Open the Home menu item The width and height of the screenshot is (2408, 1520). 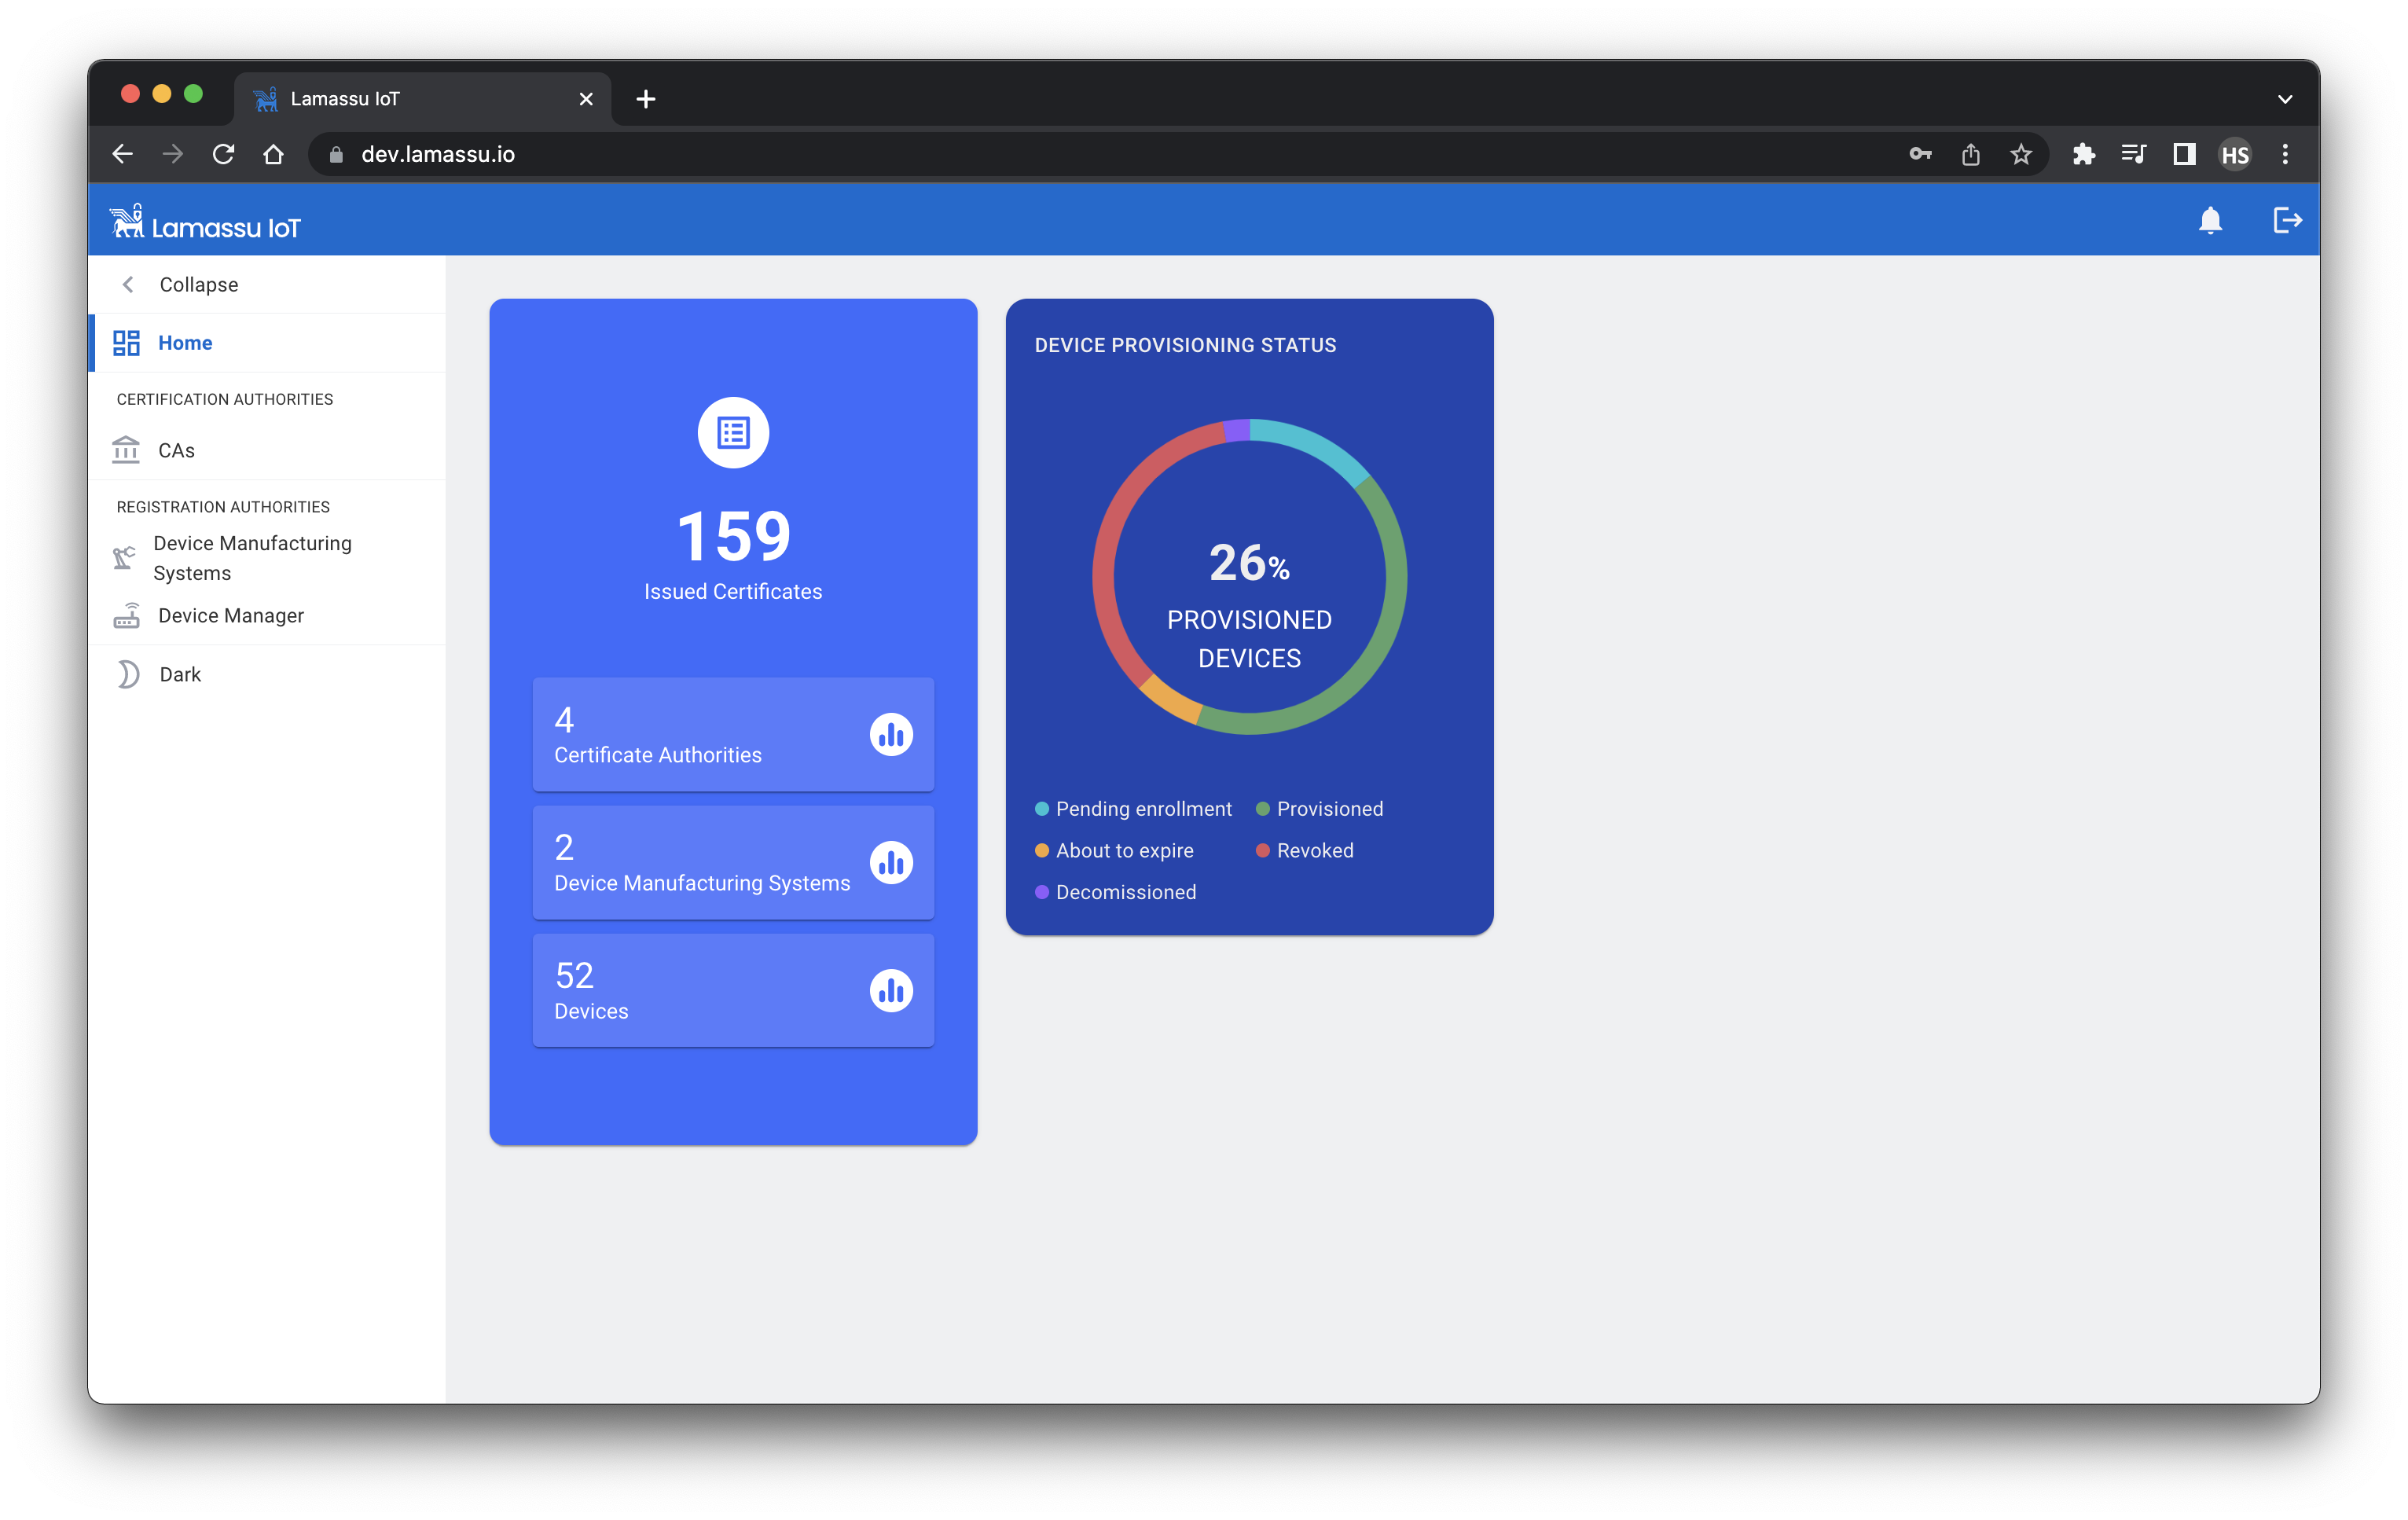pos(185,342)
